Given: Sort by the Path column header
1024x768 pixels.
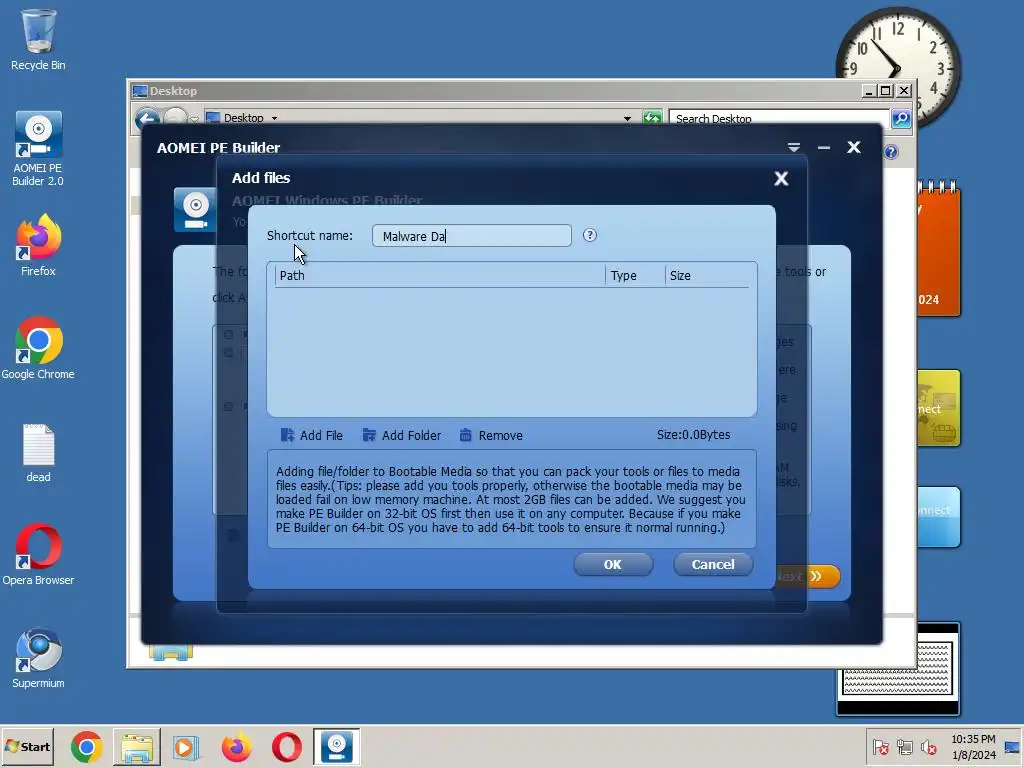Looking at the screenshot, I should point(440,276).
